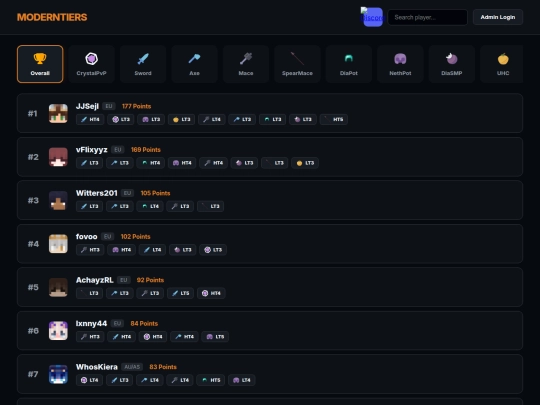Open the WhosKiera player name

point(97,367)
